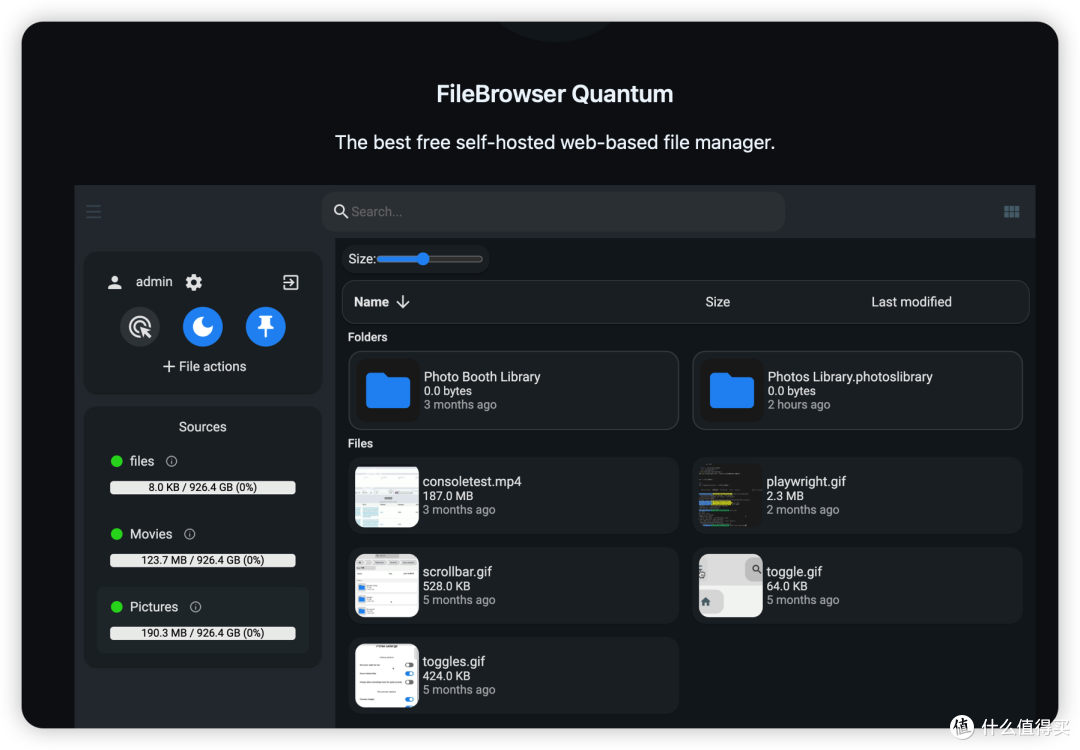Select toggle.gif thumbnail

tap(730, 586)
